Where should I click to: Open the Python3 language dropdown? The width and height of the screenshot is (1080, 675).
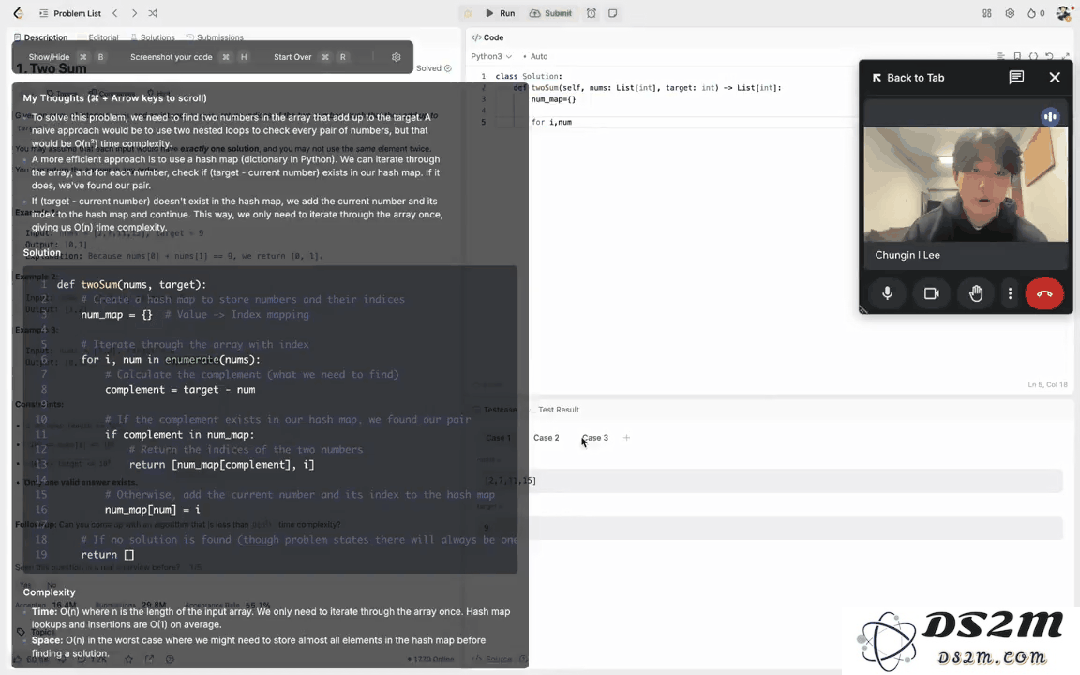[x=491, y=56]
